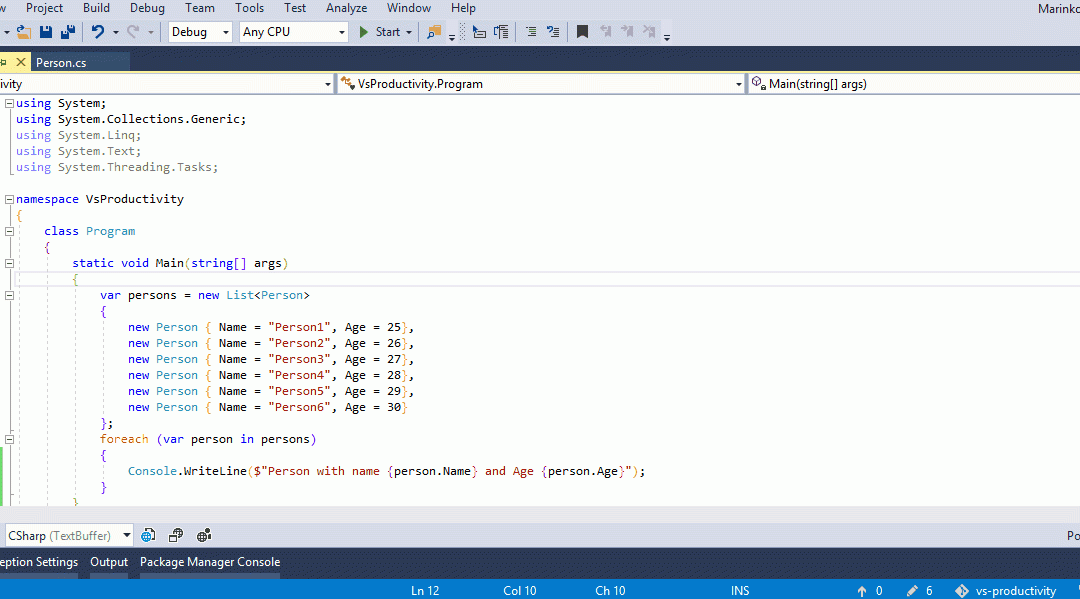This screenshot has width=1080, height=599.
Task: Collapse the using directives outline toggle
Action: pos(9,103)
